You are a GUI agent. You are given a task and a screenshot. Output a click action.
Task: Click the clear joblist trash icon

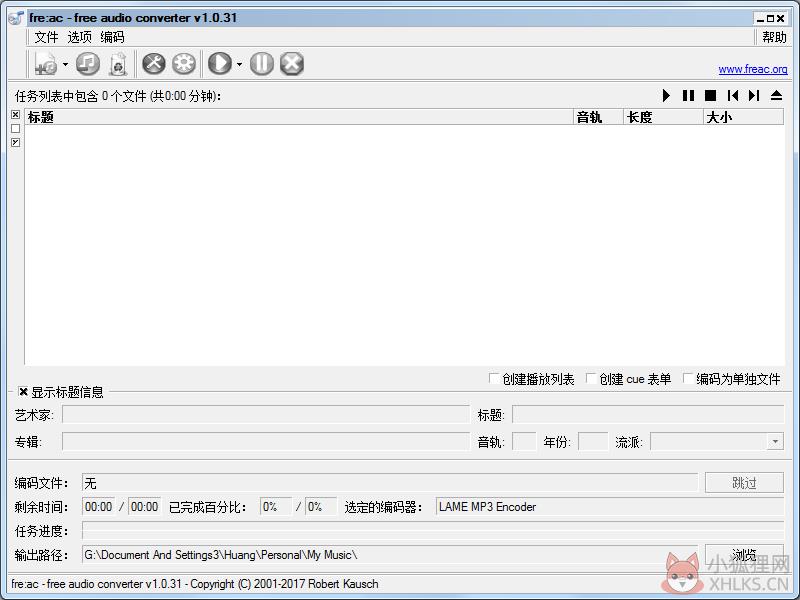(x=118, y=64)
